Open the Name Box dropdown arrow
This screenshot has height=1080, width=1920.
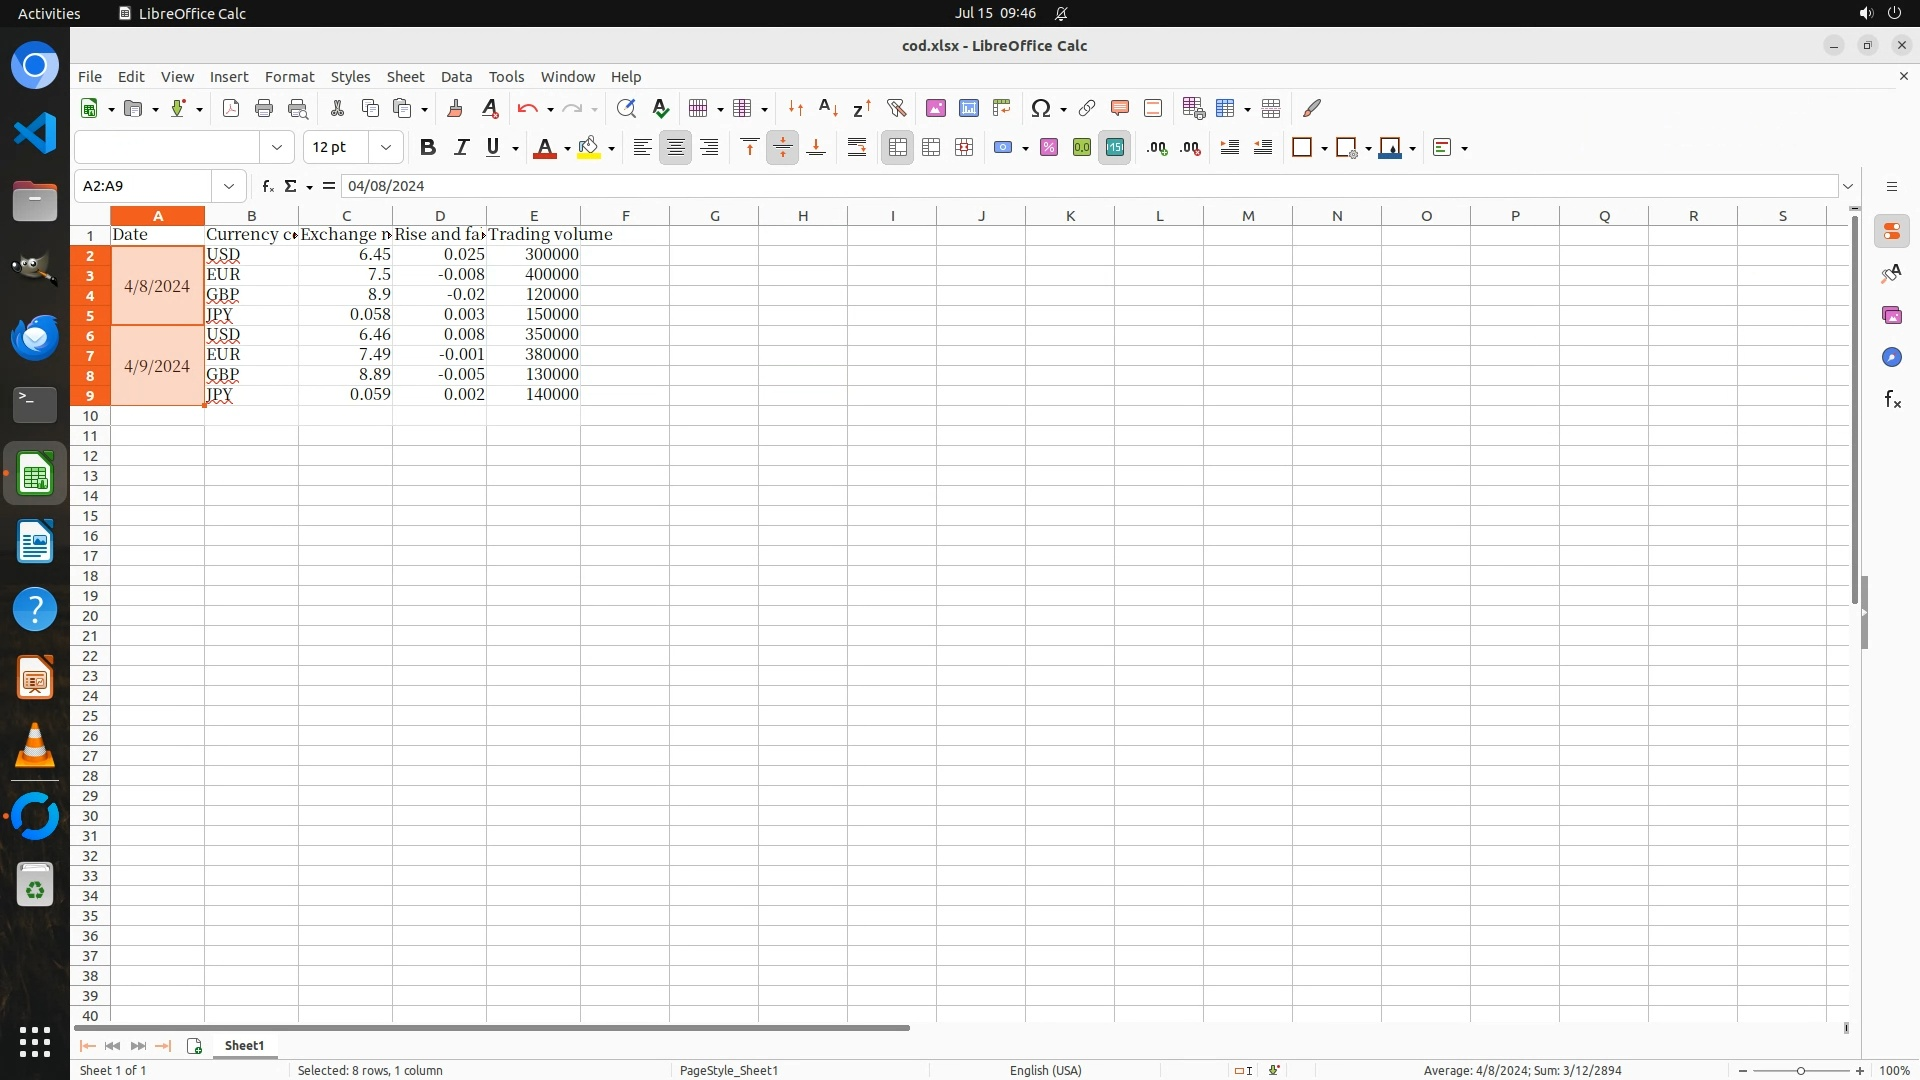229,186
